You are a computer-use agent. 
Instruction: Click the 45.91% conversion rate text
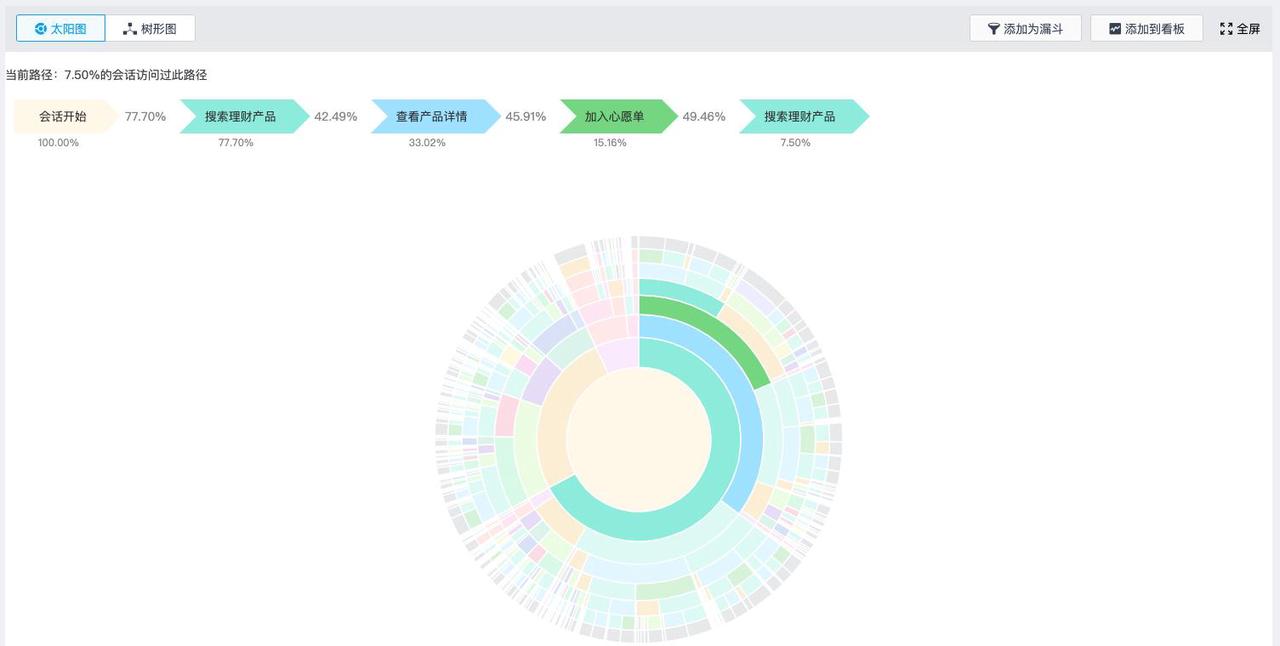(526, 117)
